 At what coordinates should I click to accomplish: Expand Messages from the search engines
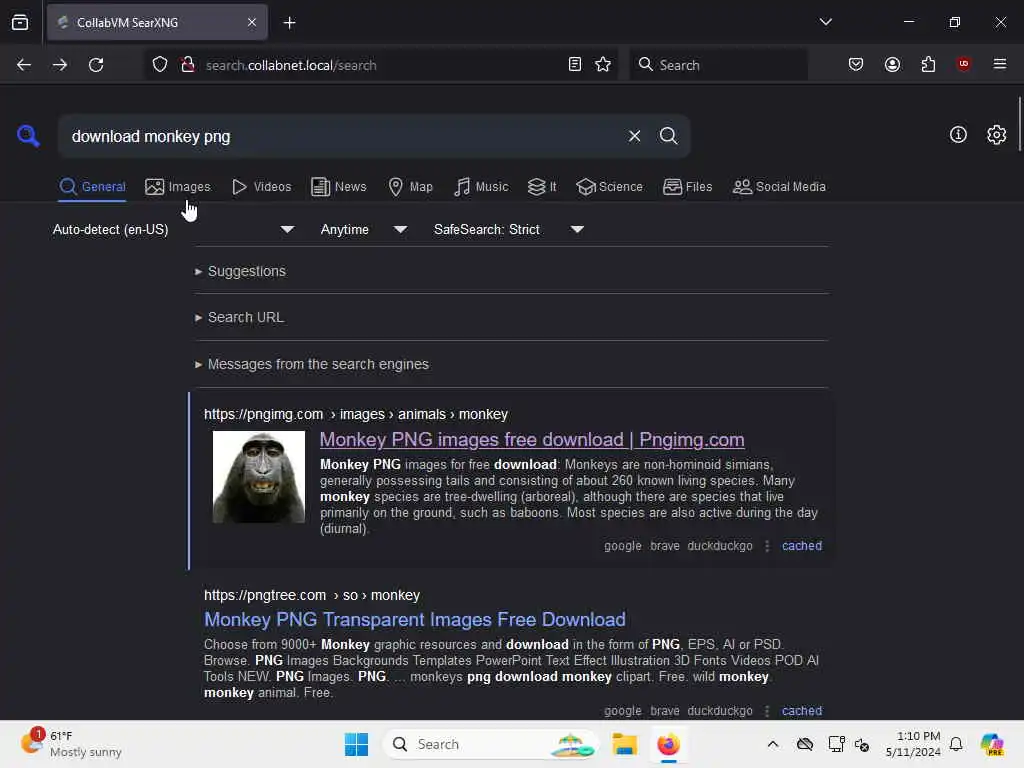click(x=312, y=364)
